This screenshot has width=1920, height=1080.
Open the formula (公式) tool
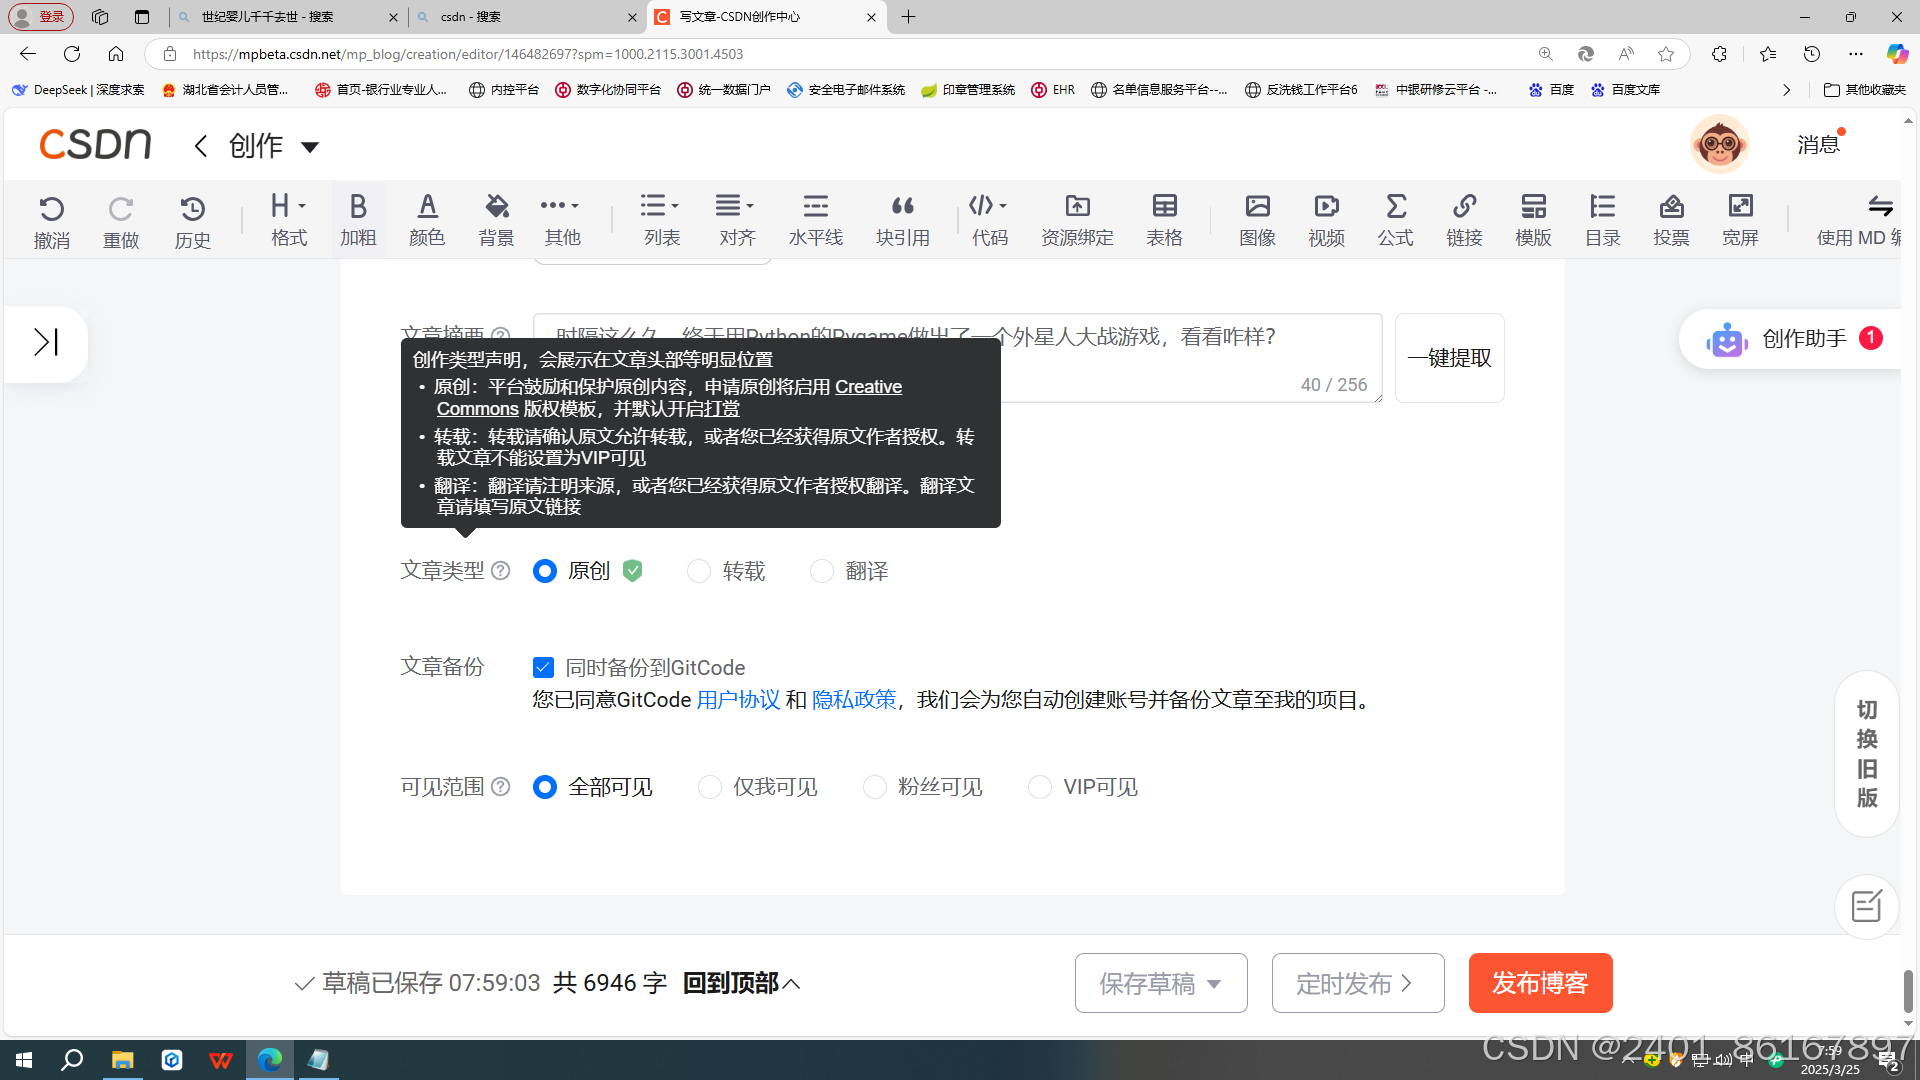click(1395, 219)
